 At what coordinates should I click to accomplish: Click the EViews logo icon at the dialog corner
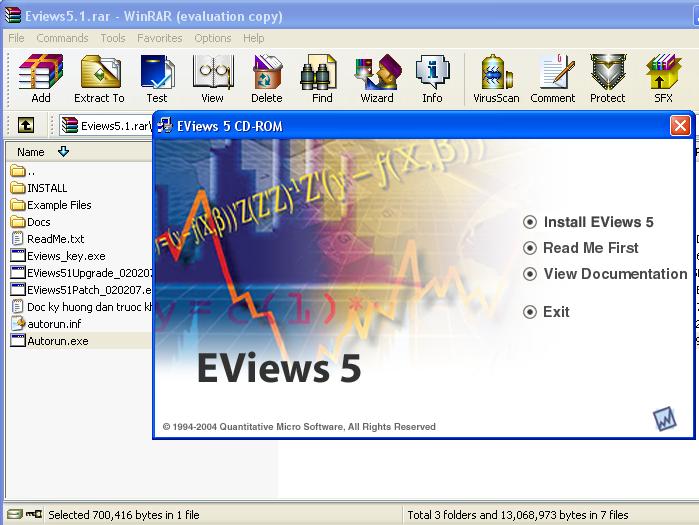point(665,419)
